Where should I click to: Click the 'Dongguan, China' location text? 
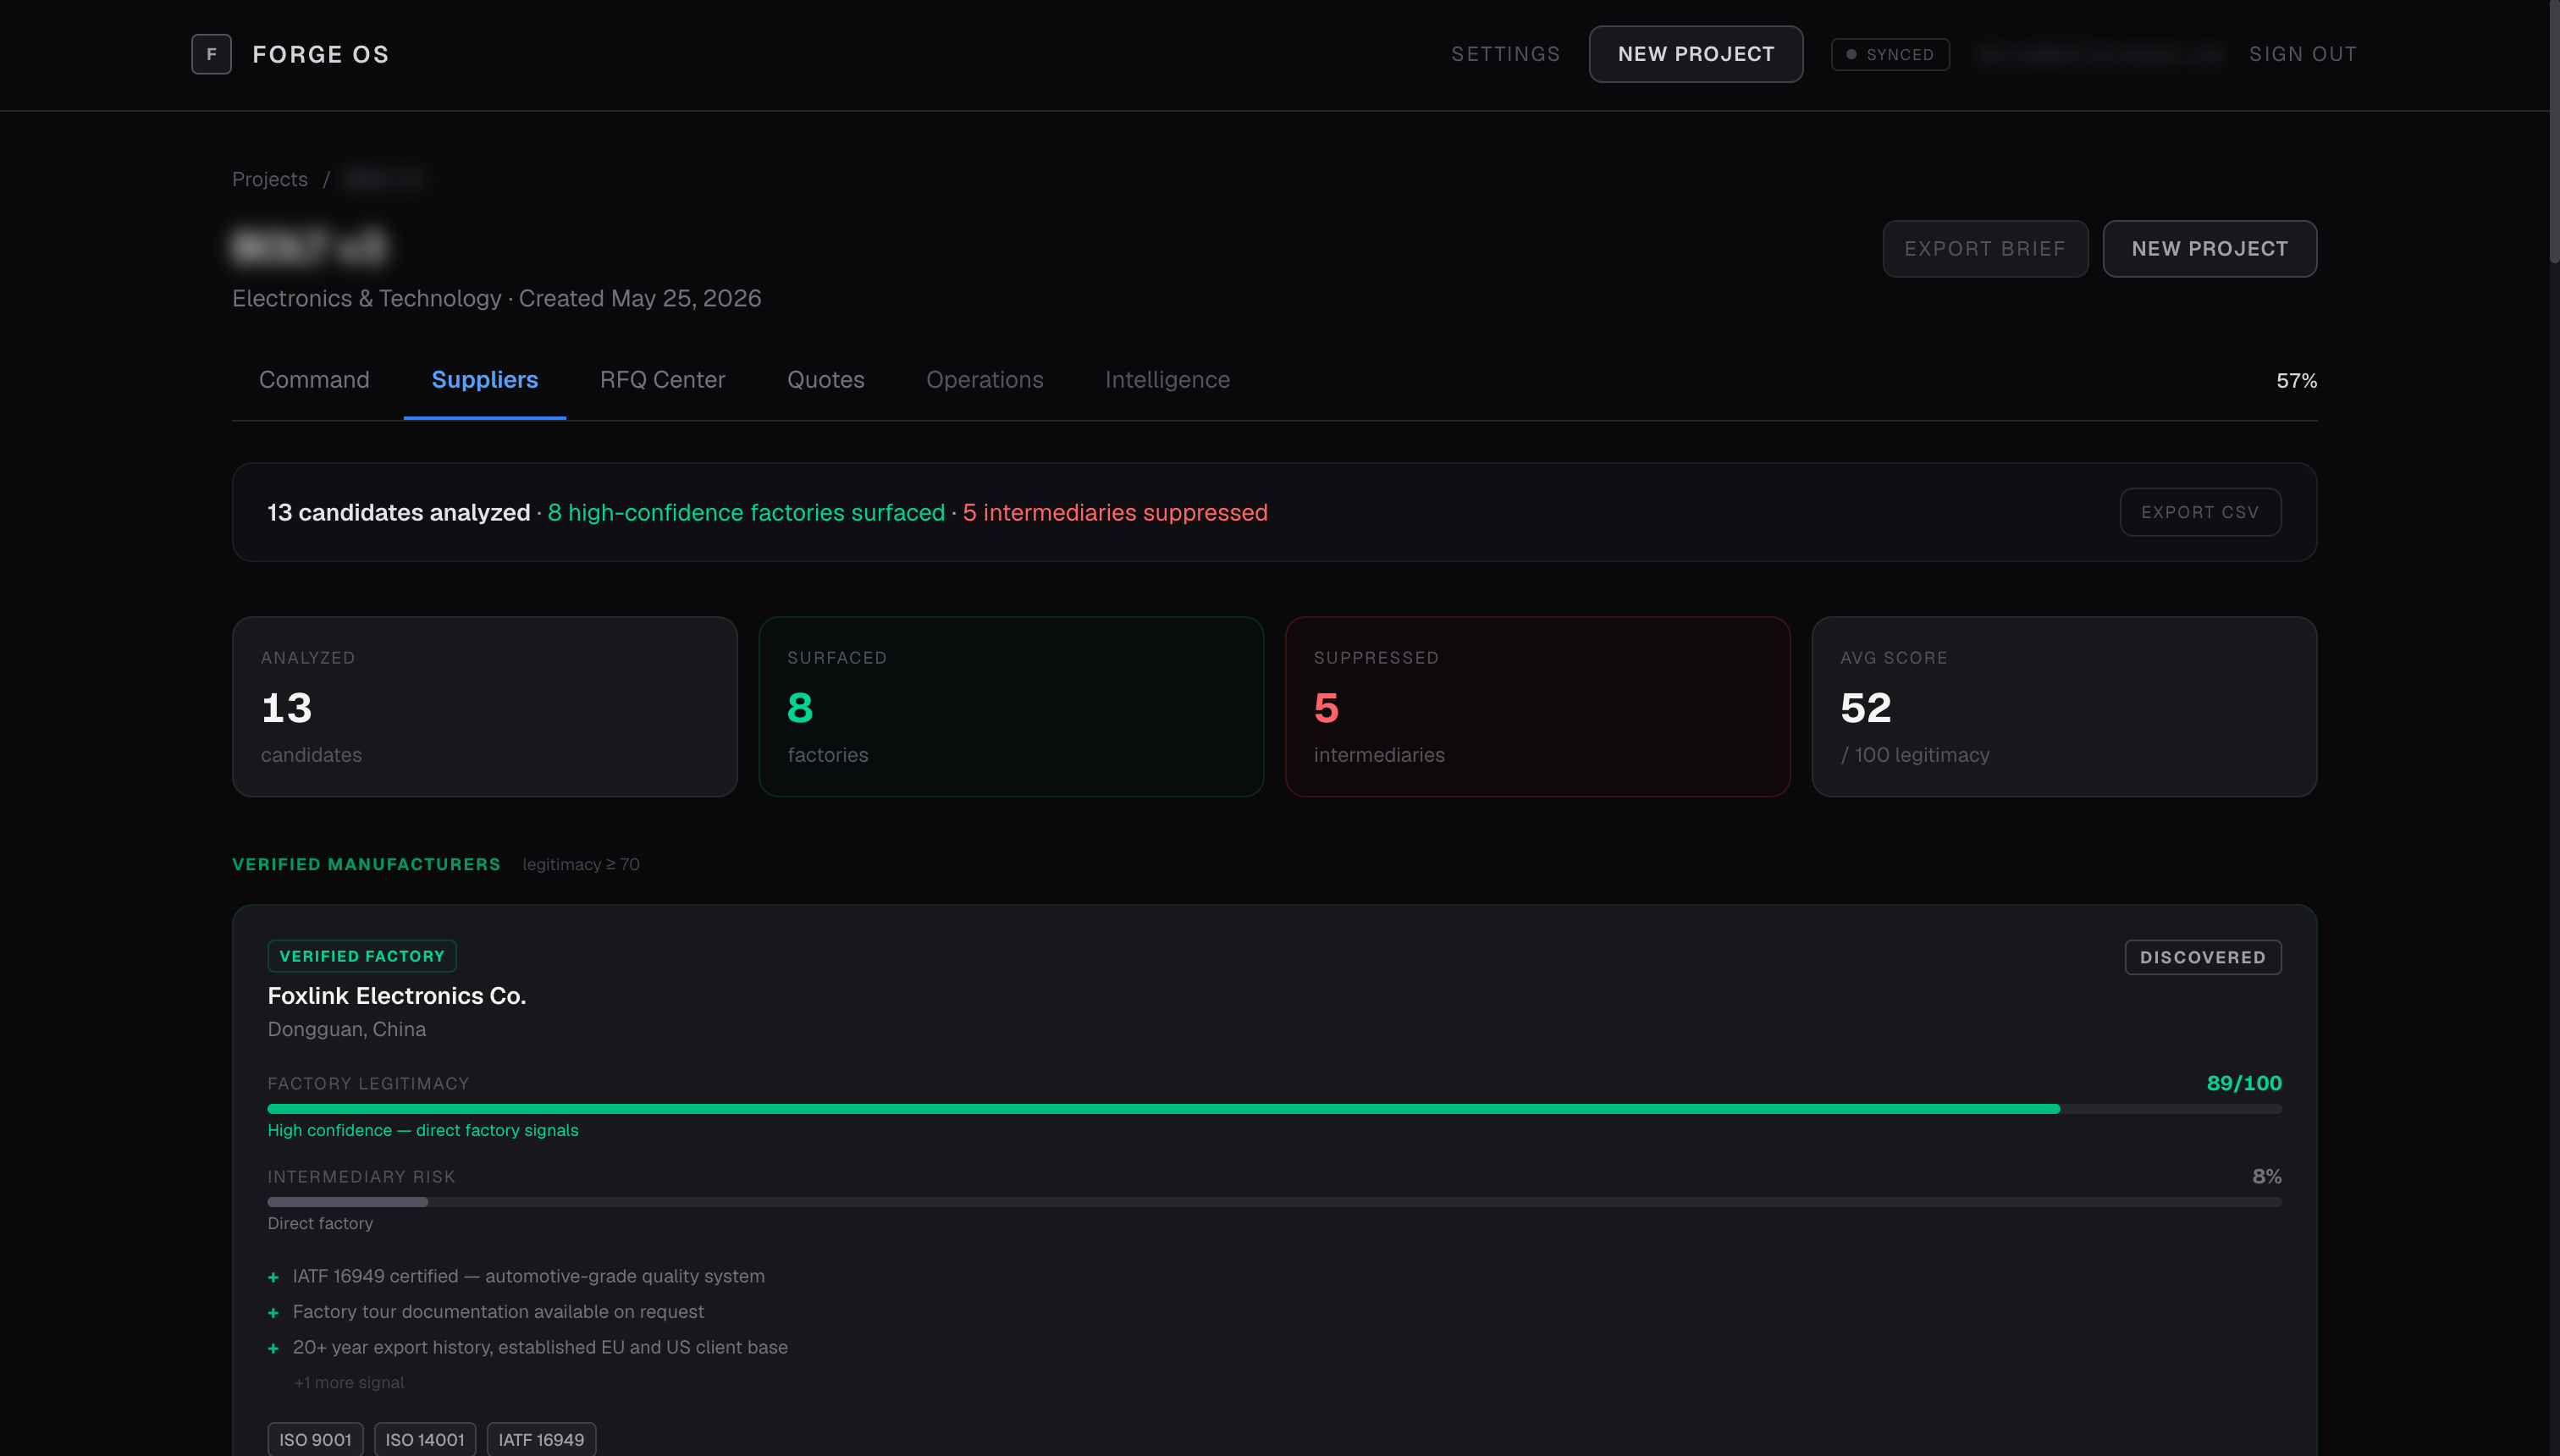346,1029
